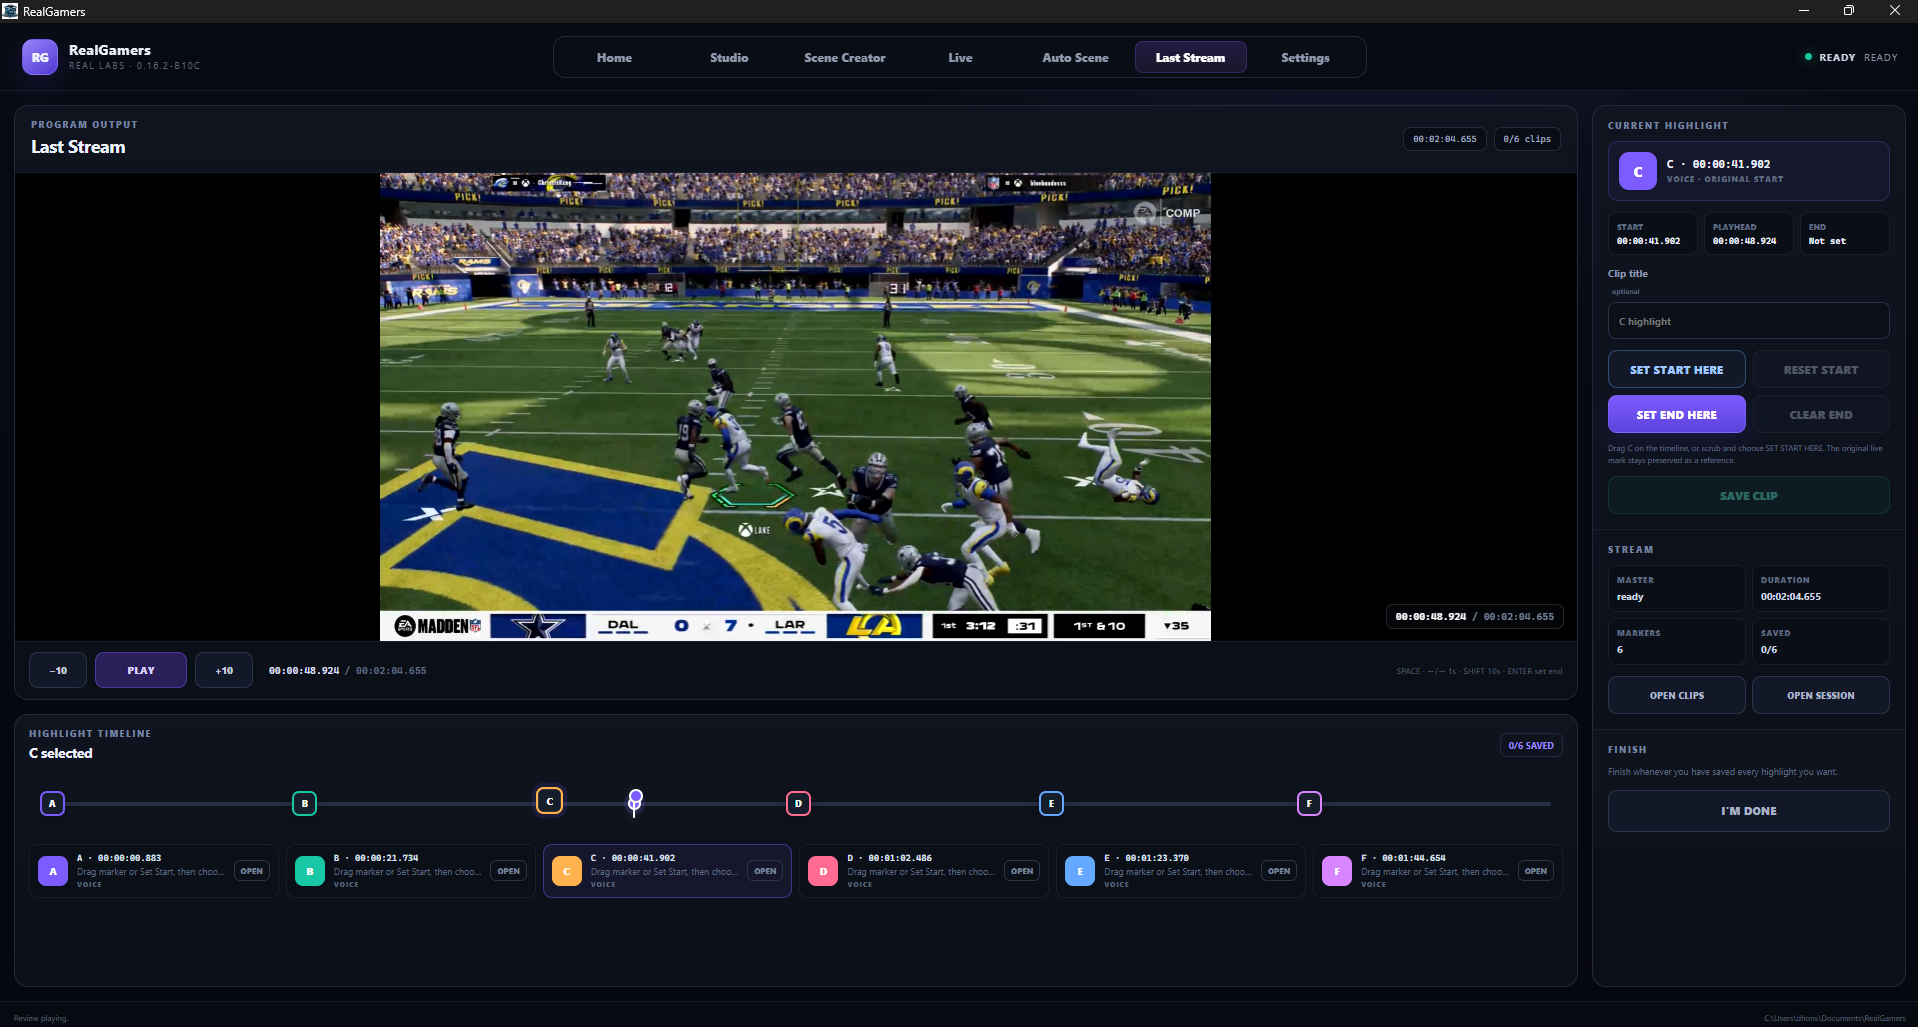Click the PLAYHEAD value 00:00:48.924
Screen dimensions: 1918x1027
tap(1744, 241)
